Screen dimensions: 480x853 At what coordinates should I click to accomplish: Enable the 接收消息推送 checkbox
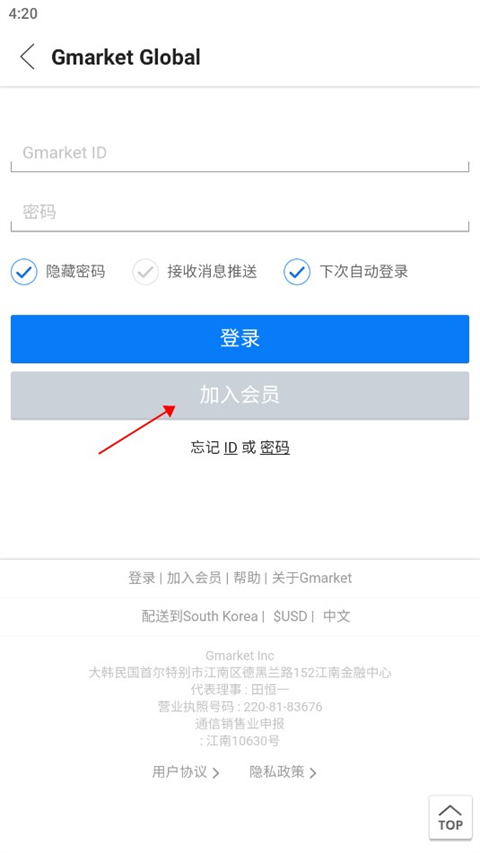(145, 271)
